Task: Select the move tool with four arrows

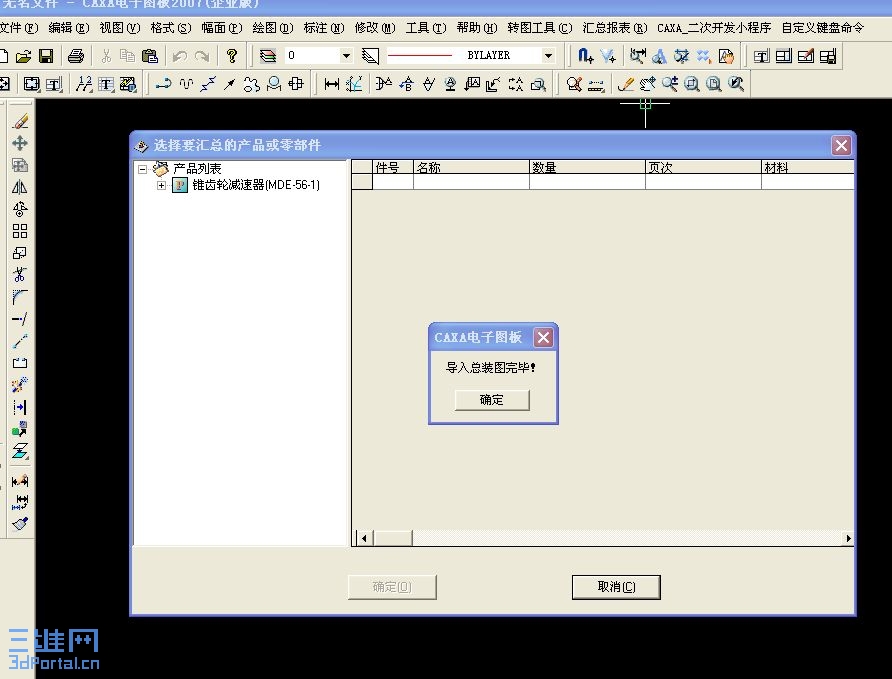Action: point(20,143)
